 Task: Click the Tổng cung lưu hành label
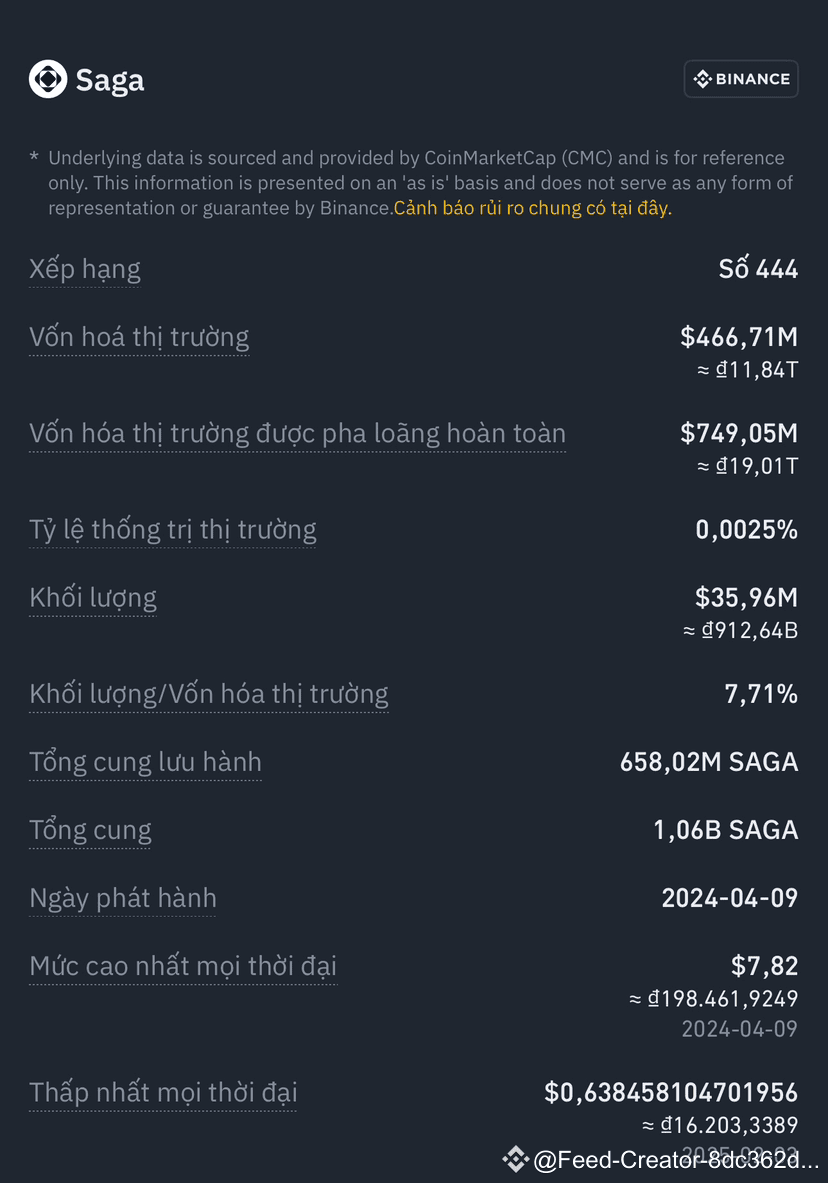[145, 761]
